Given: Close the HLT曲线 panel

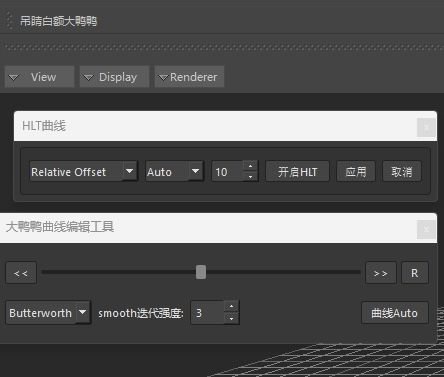Looking at the screenshot, I should (x=426, y=127).
